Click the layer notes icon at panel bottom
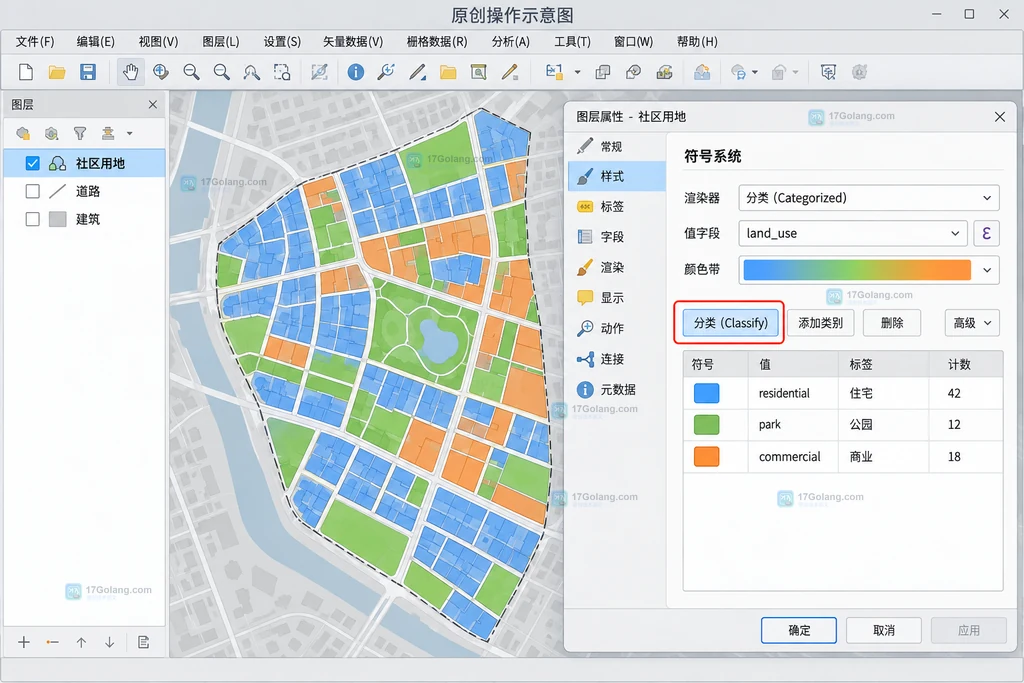 click(144, 643)
